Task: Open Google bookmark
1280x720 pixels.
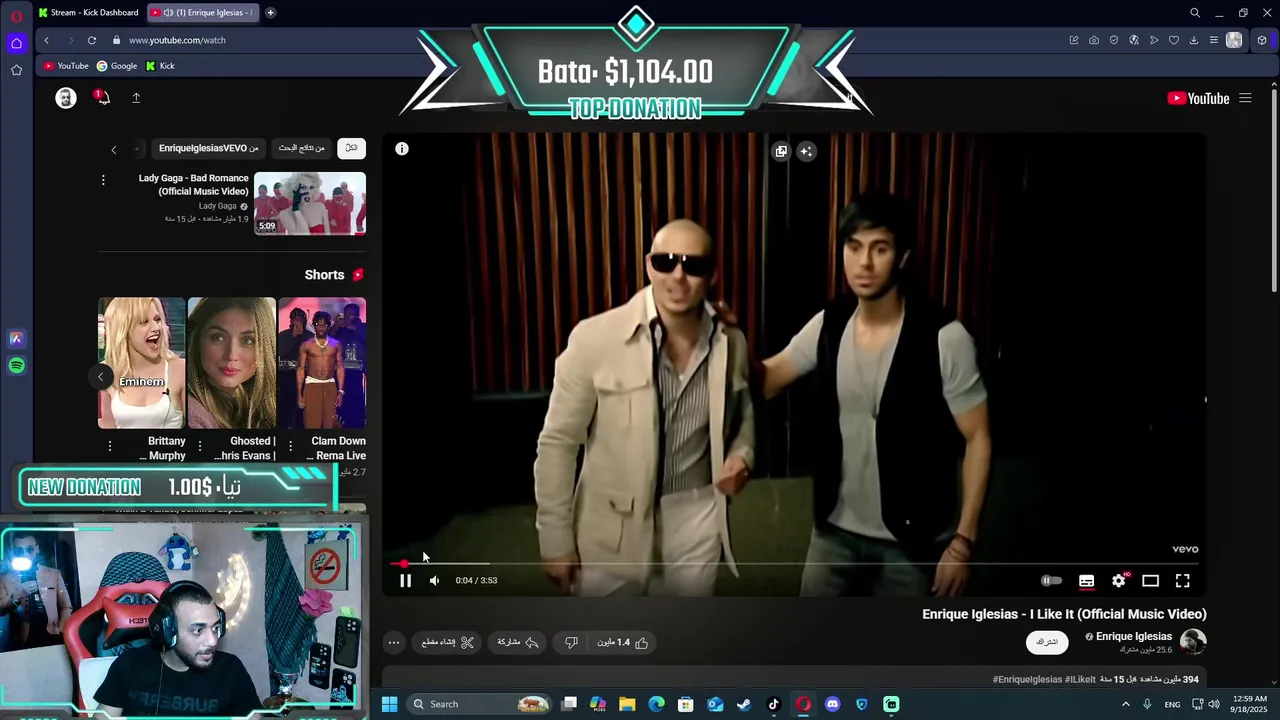Action: [117, 66]
